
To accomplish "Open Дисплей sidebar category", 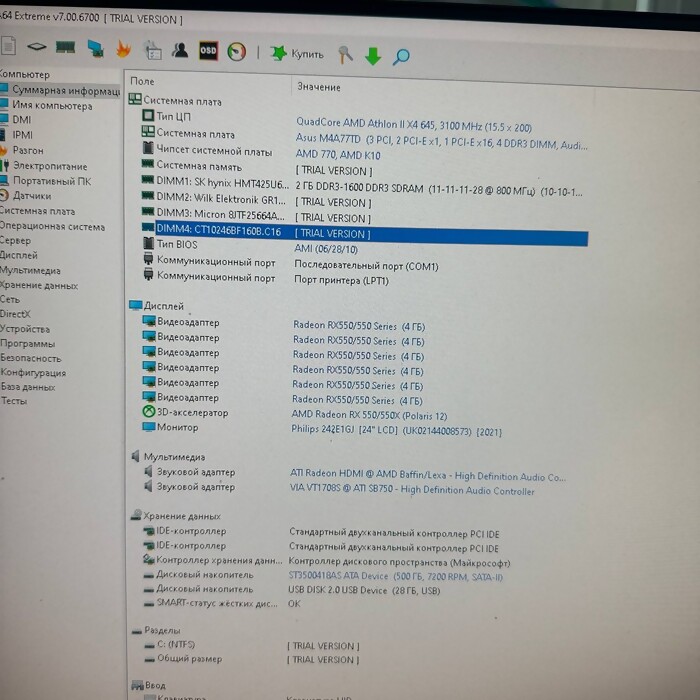I will coord(19,255).
